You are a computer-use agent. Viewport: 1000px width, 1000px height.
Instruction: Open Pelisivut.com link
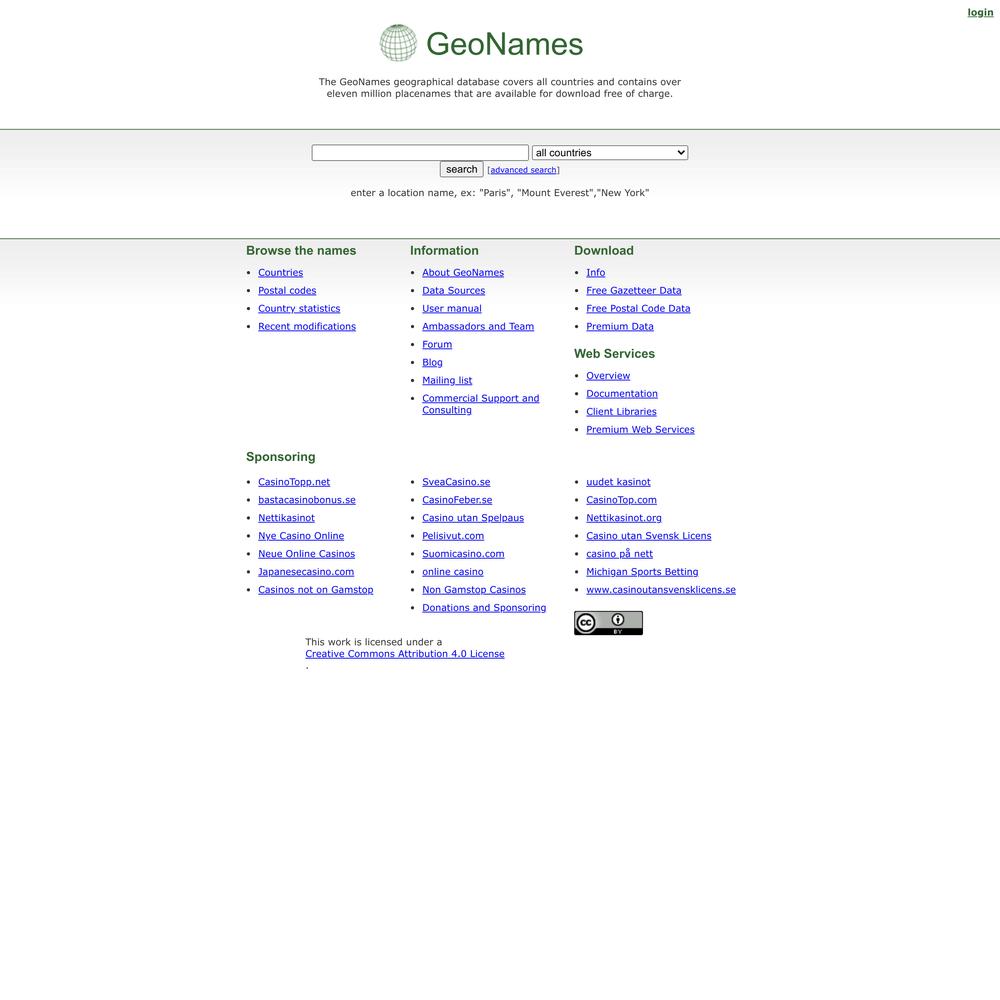(x=453, y=536)
